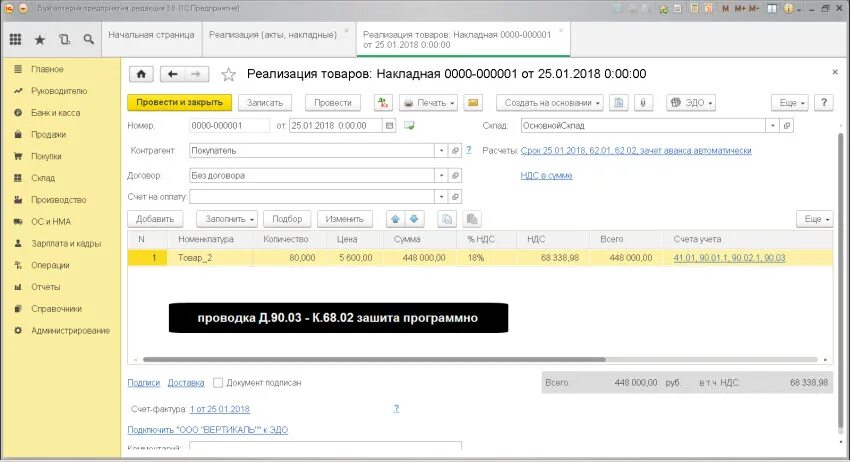Open the Счет-фактура 1 от 25.01.2018 link

(220, 409)
